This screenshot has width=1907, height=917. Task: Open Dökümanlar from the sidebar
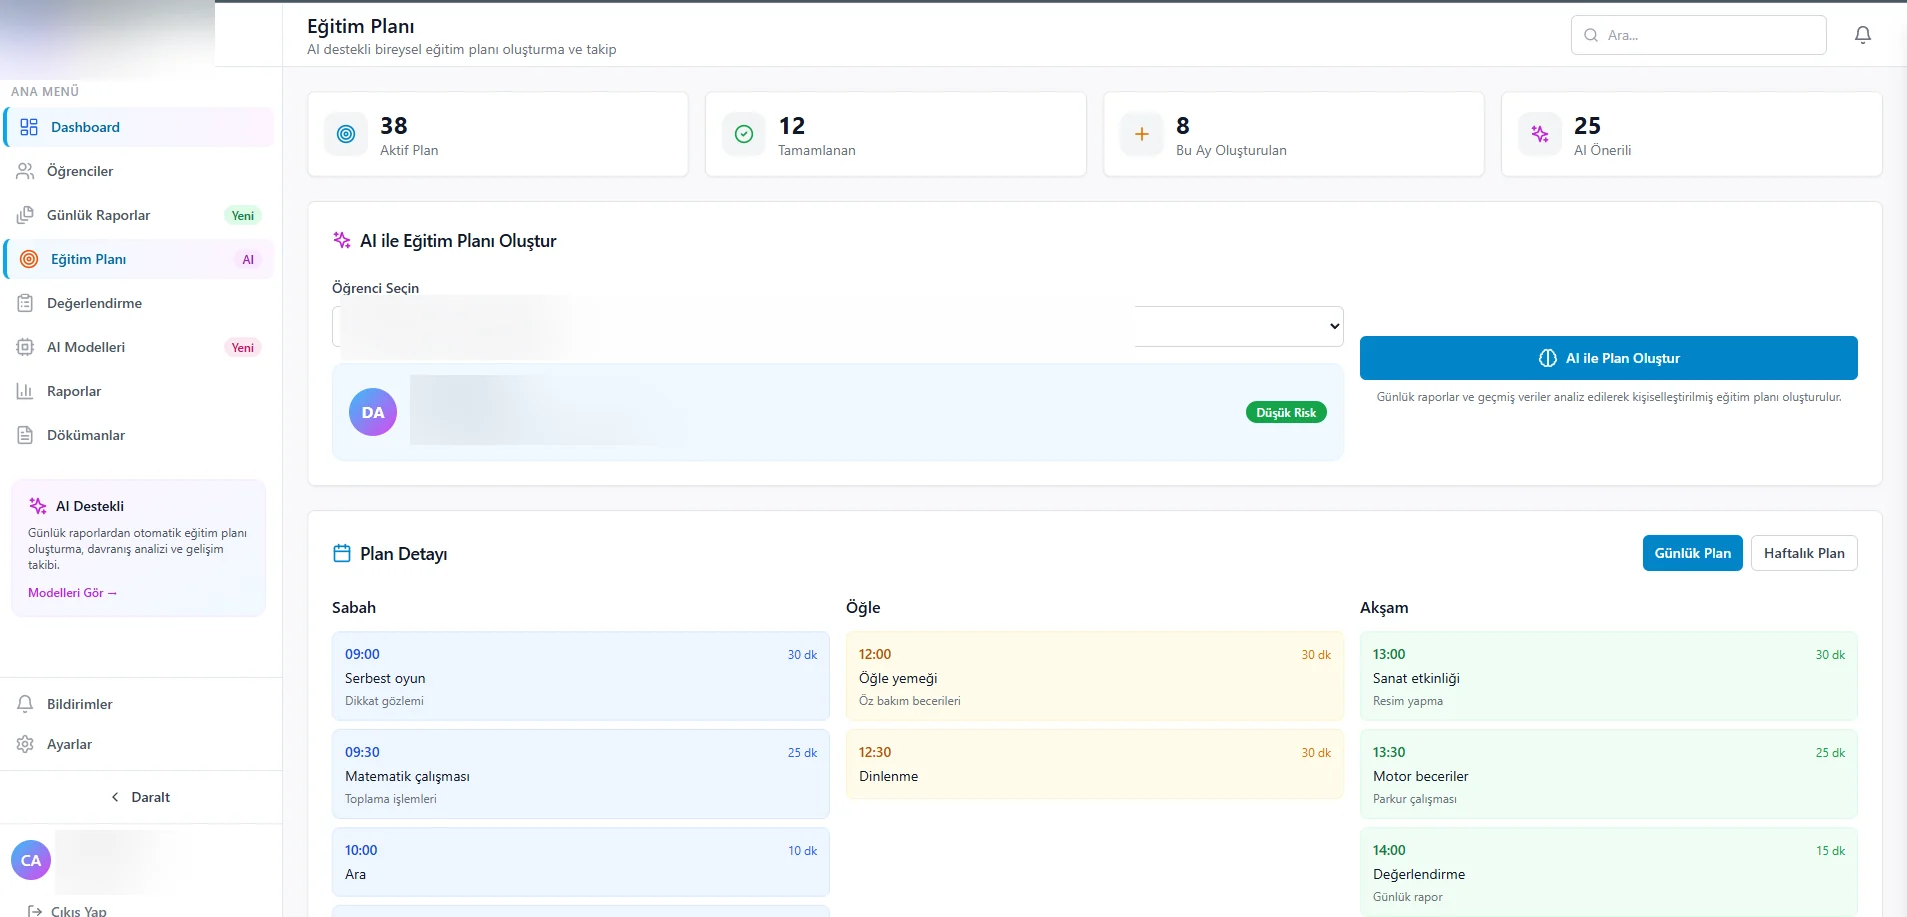(x=86, y=434)
